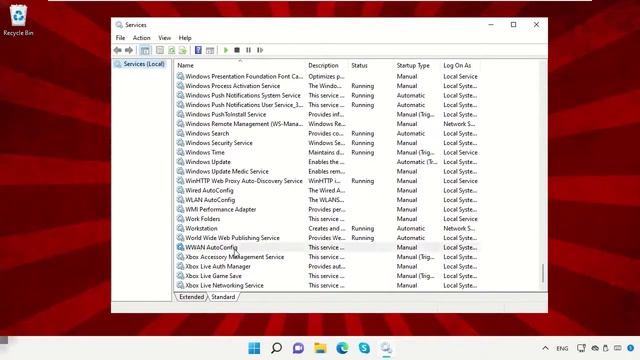640x360 pixels.
Task: Sort by the Log On As column header
Action: point(459,65)
